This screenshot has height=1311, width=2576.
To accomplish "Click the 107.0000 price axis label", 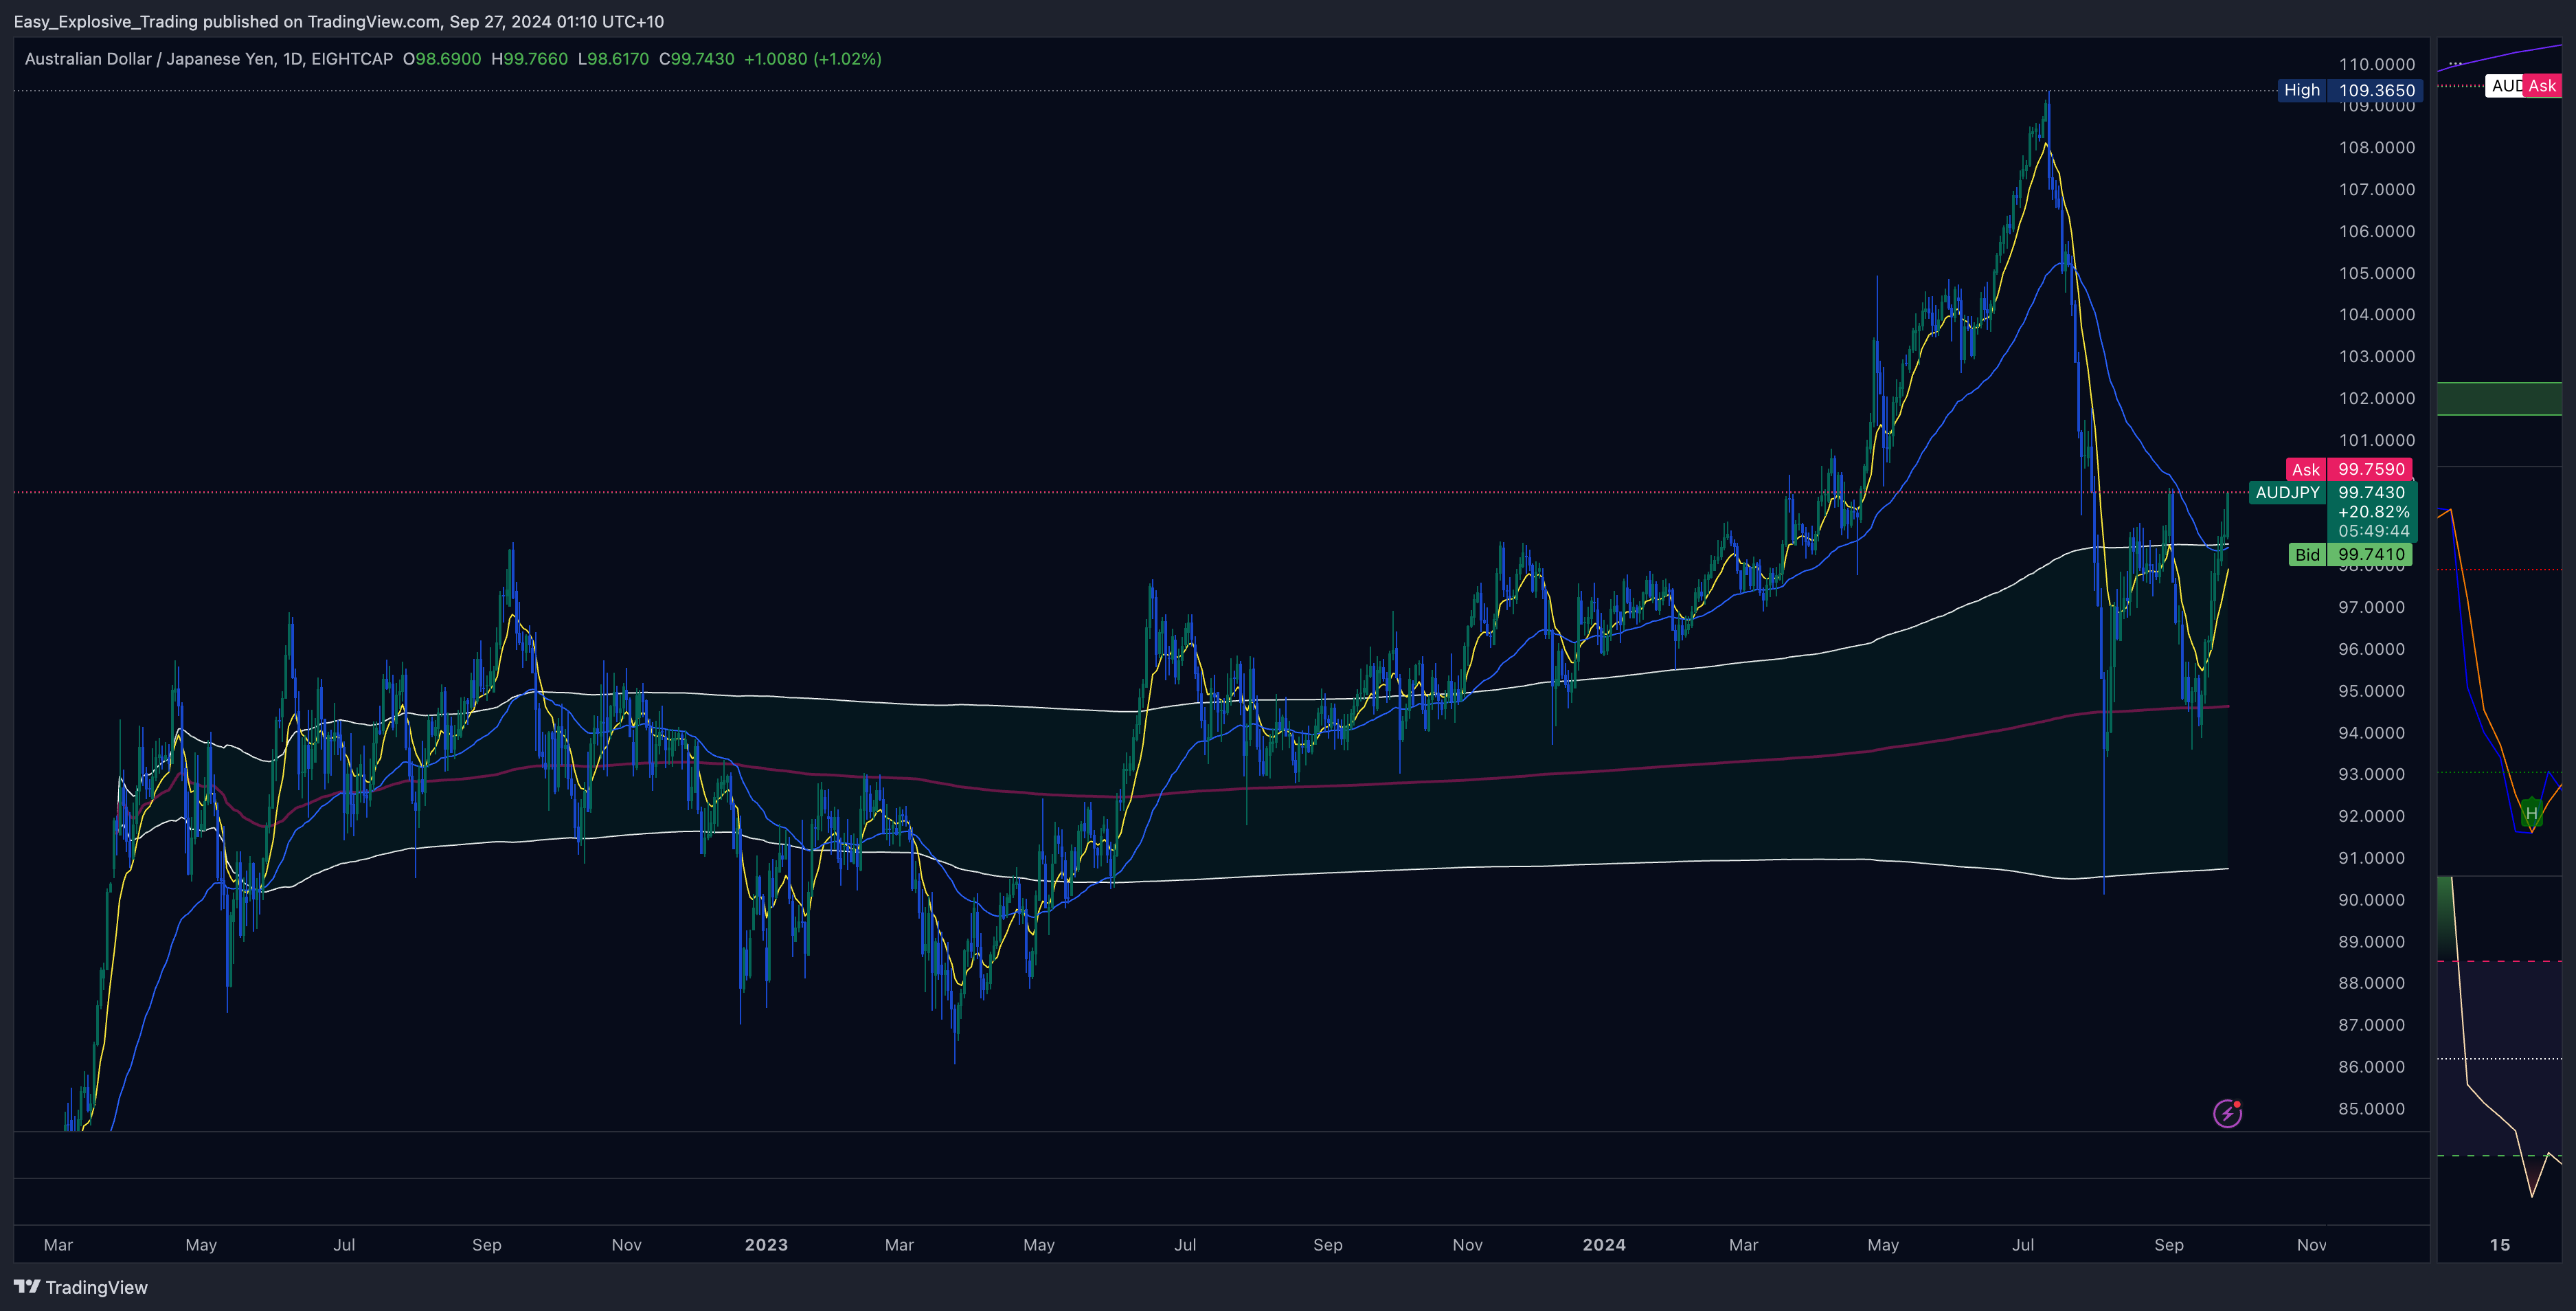I will coord(2376,190).
